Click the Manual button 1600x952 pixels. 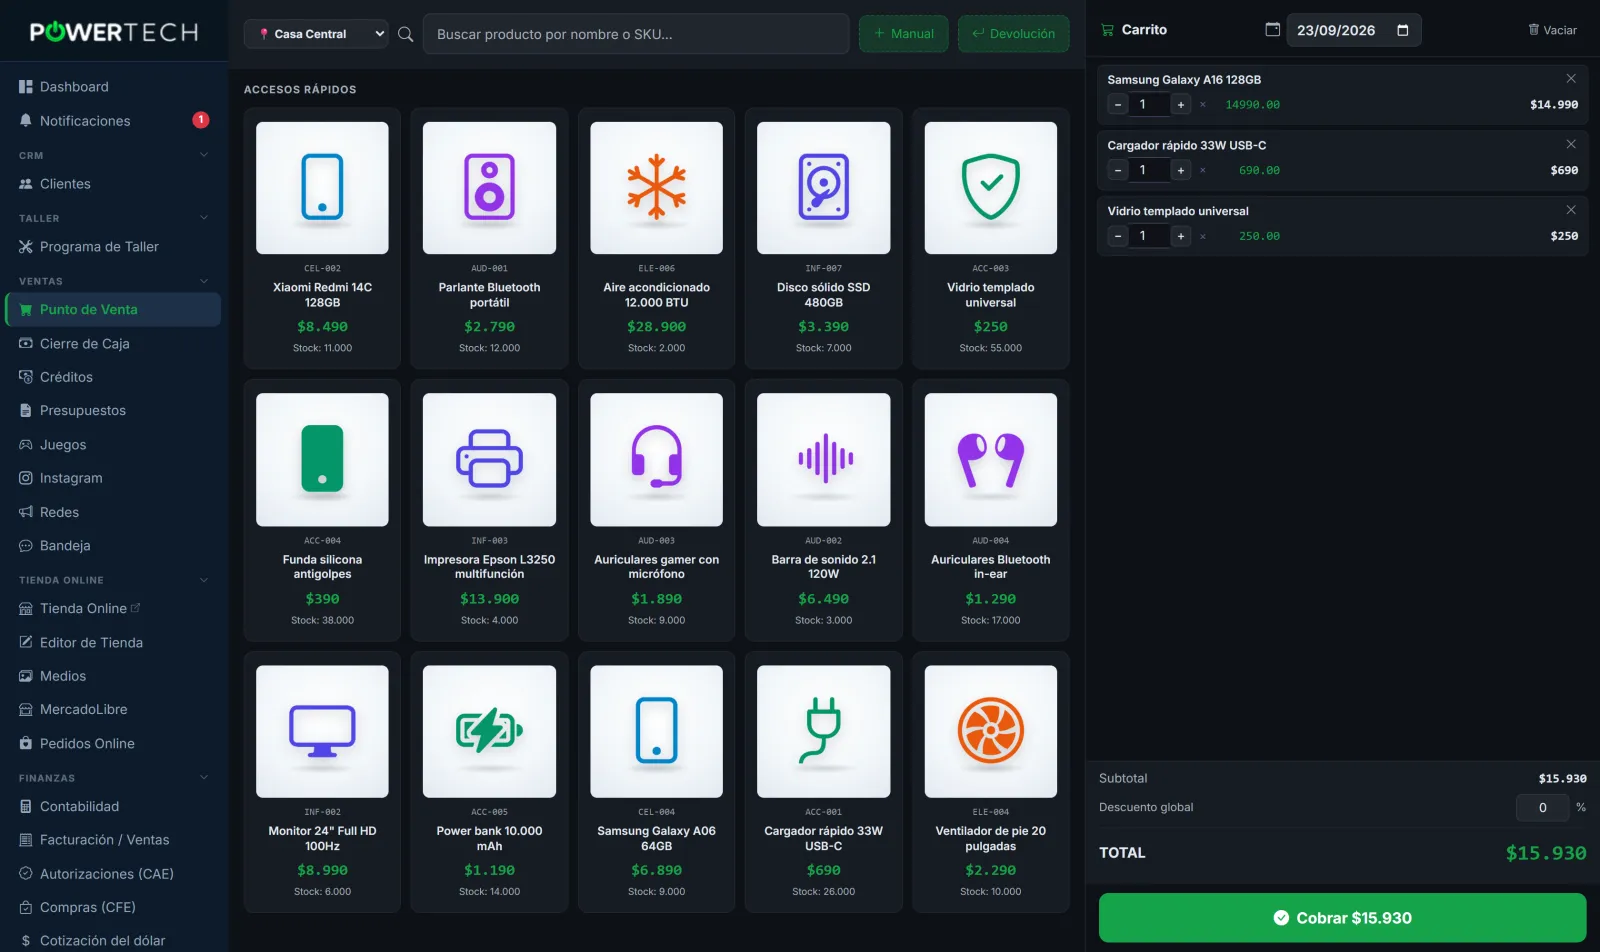[904, 34]
